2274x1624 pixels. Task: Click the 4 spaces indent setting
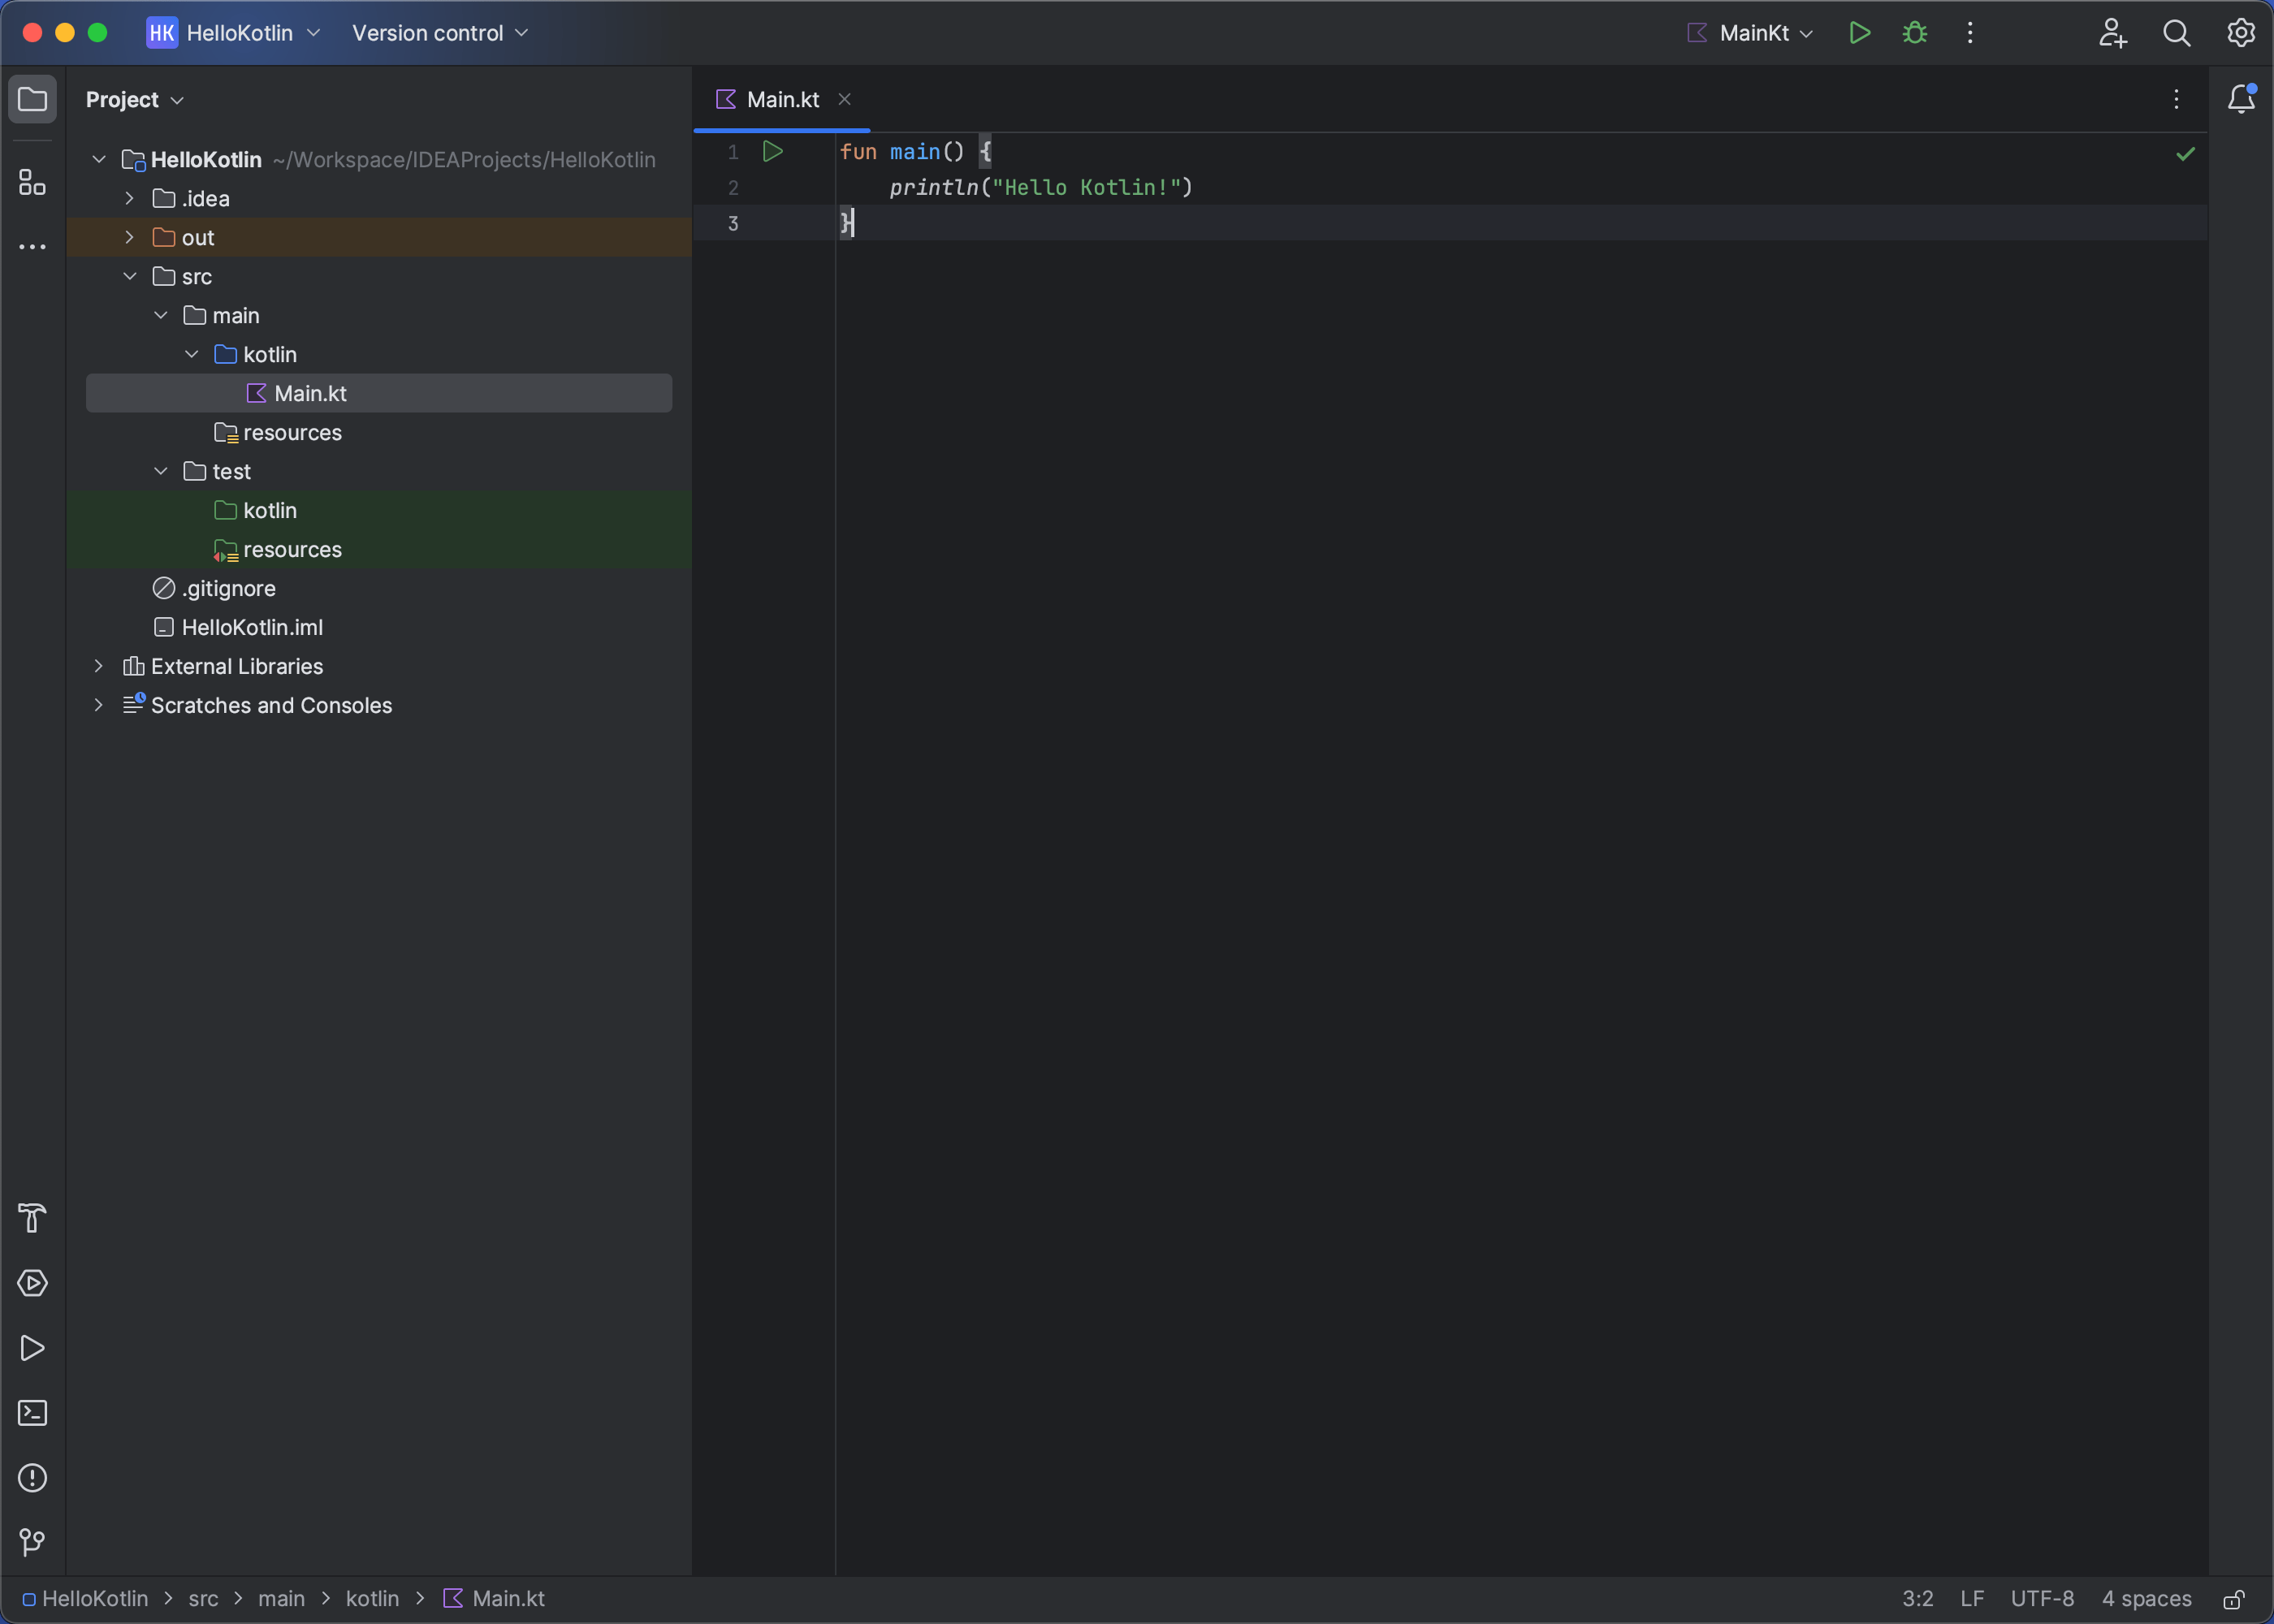tap(2146, 1599)
